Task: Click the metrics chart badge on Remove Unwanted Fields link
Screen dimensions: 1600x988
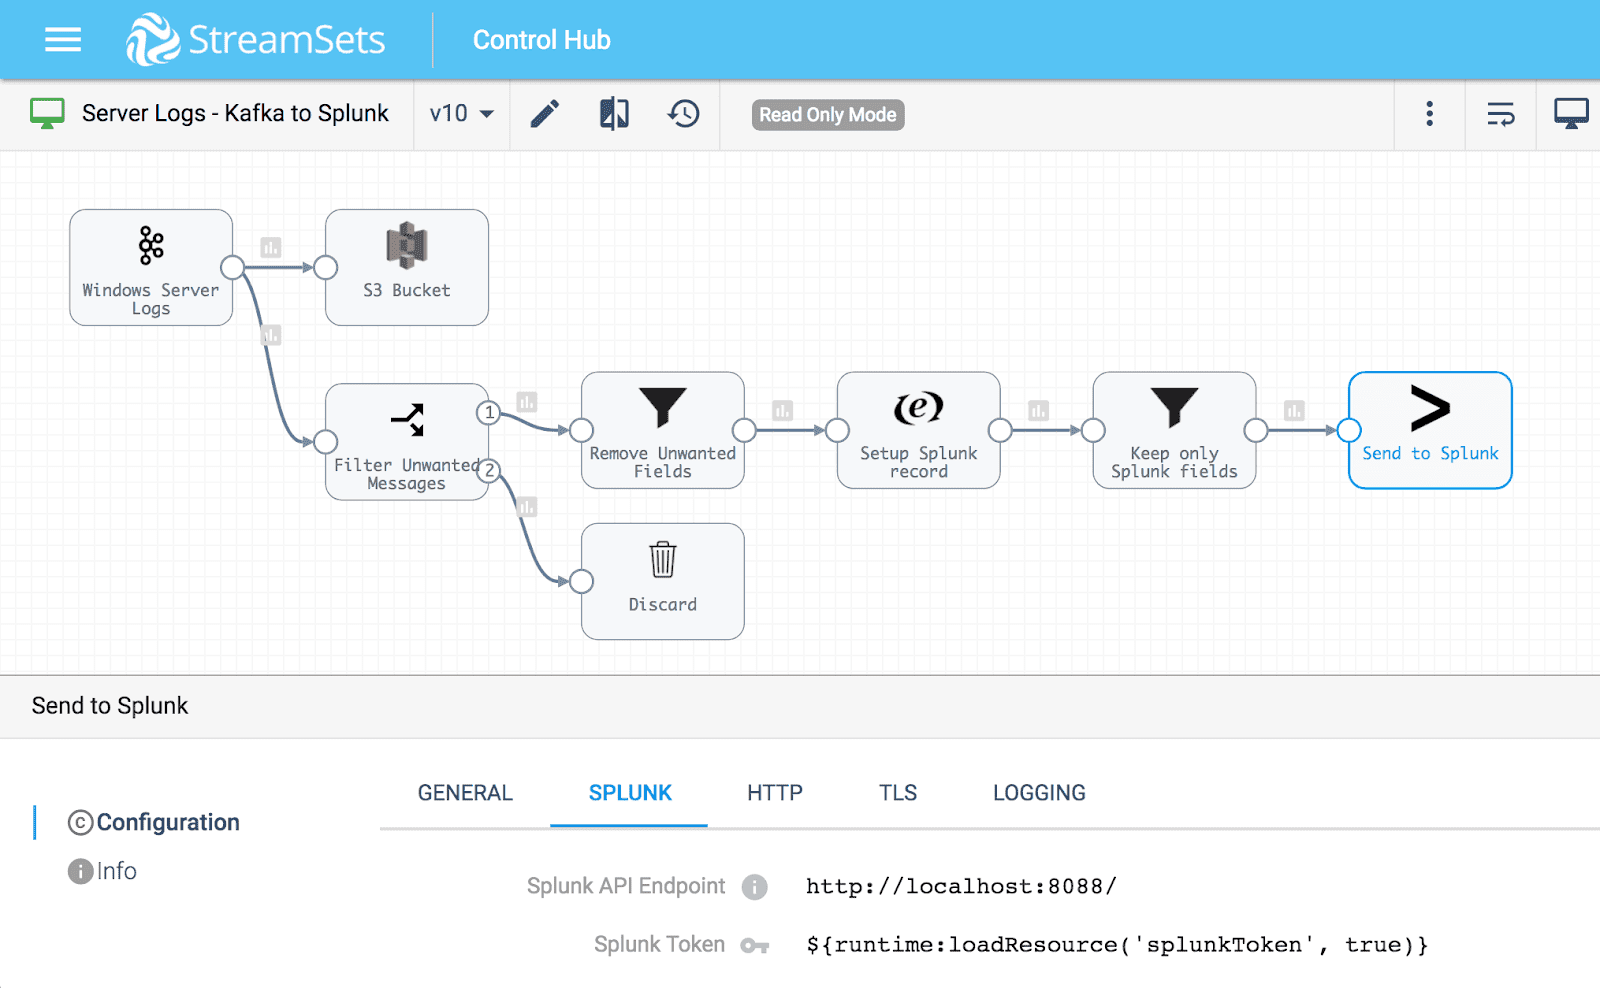Action: coord(783,410)
